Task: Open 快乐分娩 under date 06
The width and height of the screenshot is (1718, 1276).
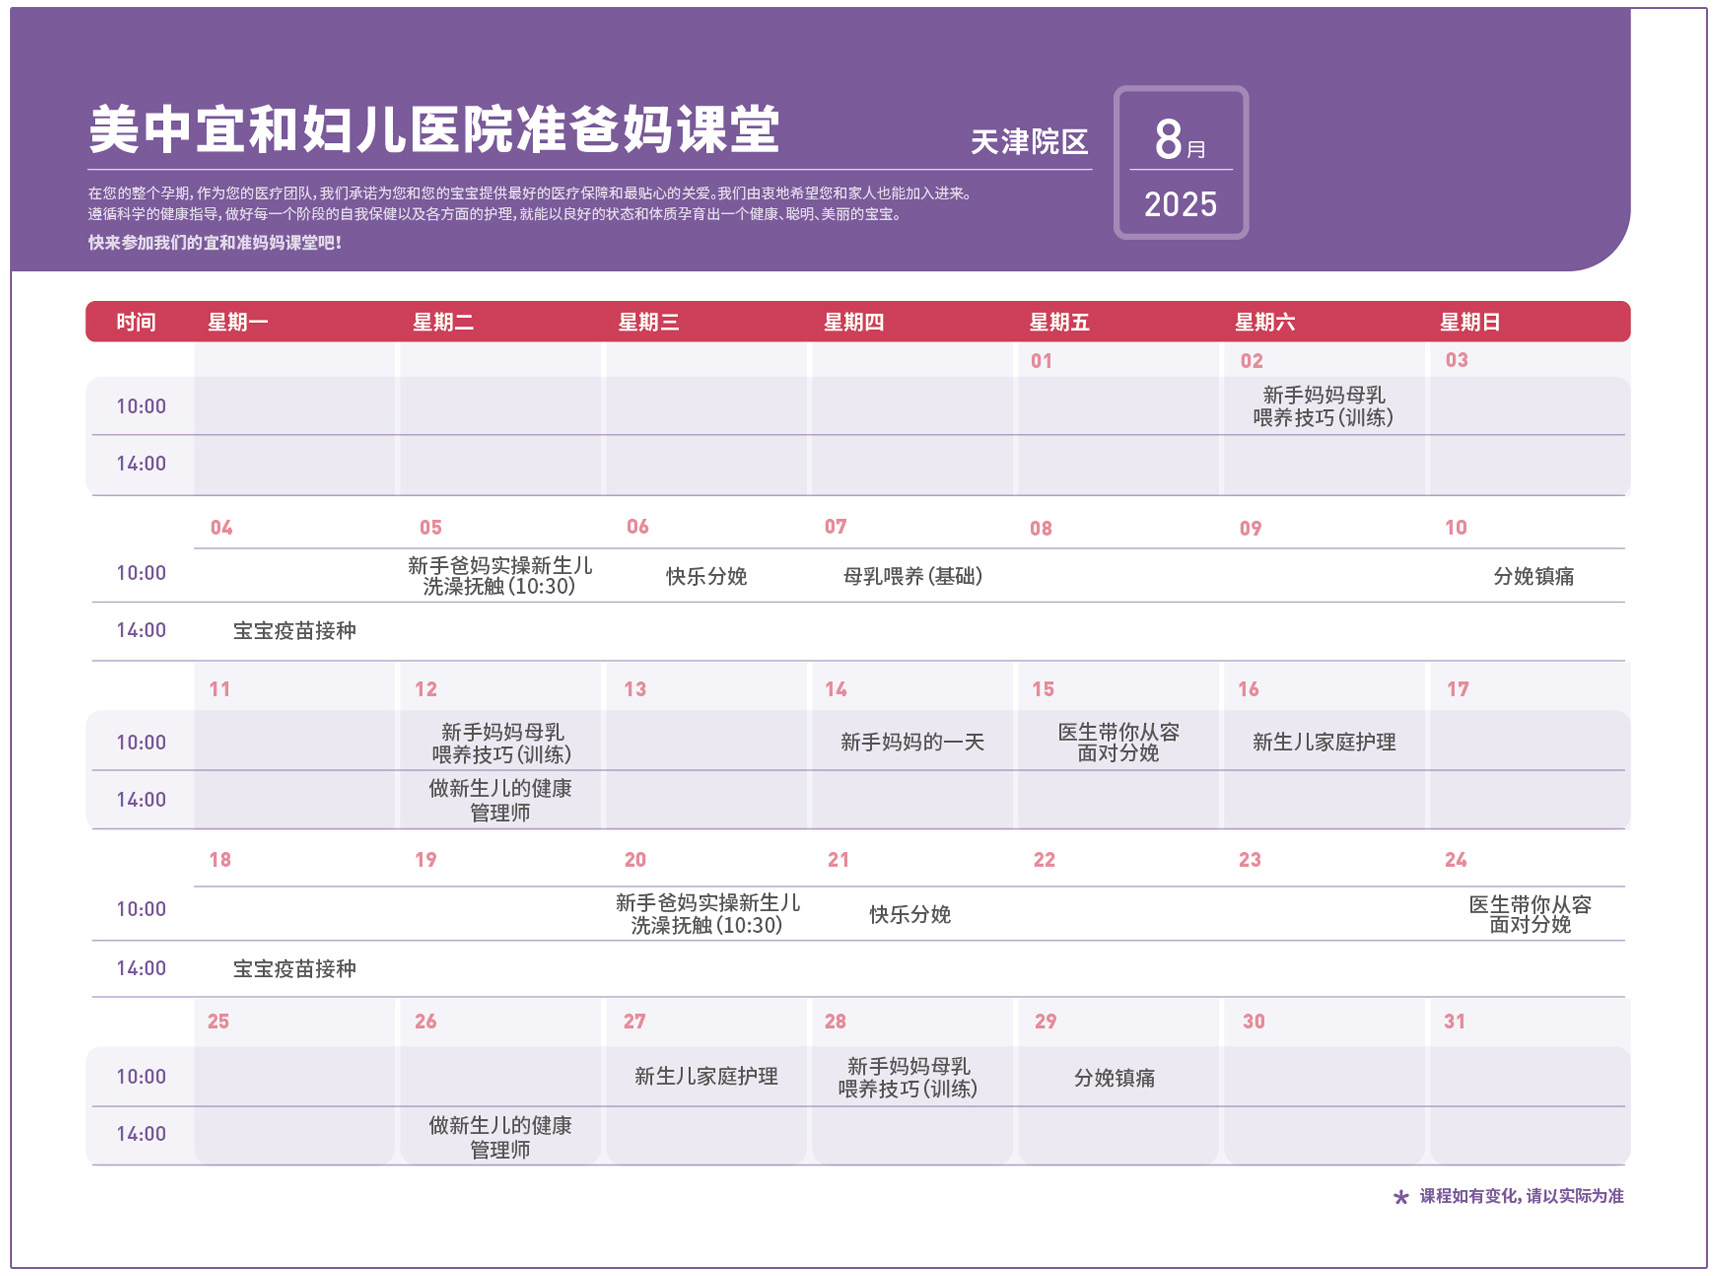Action: 706,577
